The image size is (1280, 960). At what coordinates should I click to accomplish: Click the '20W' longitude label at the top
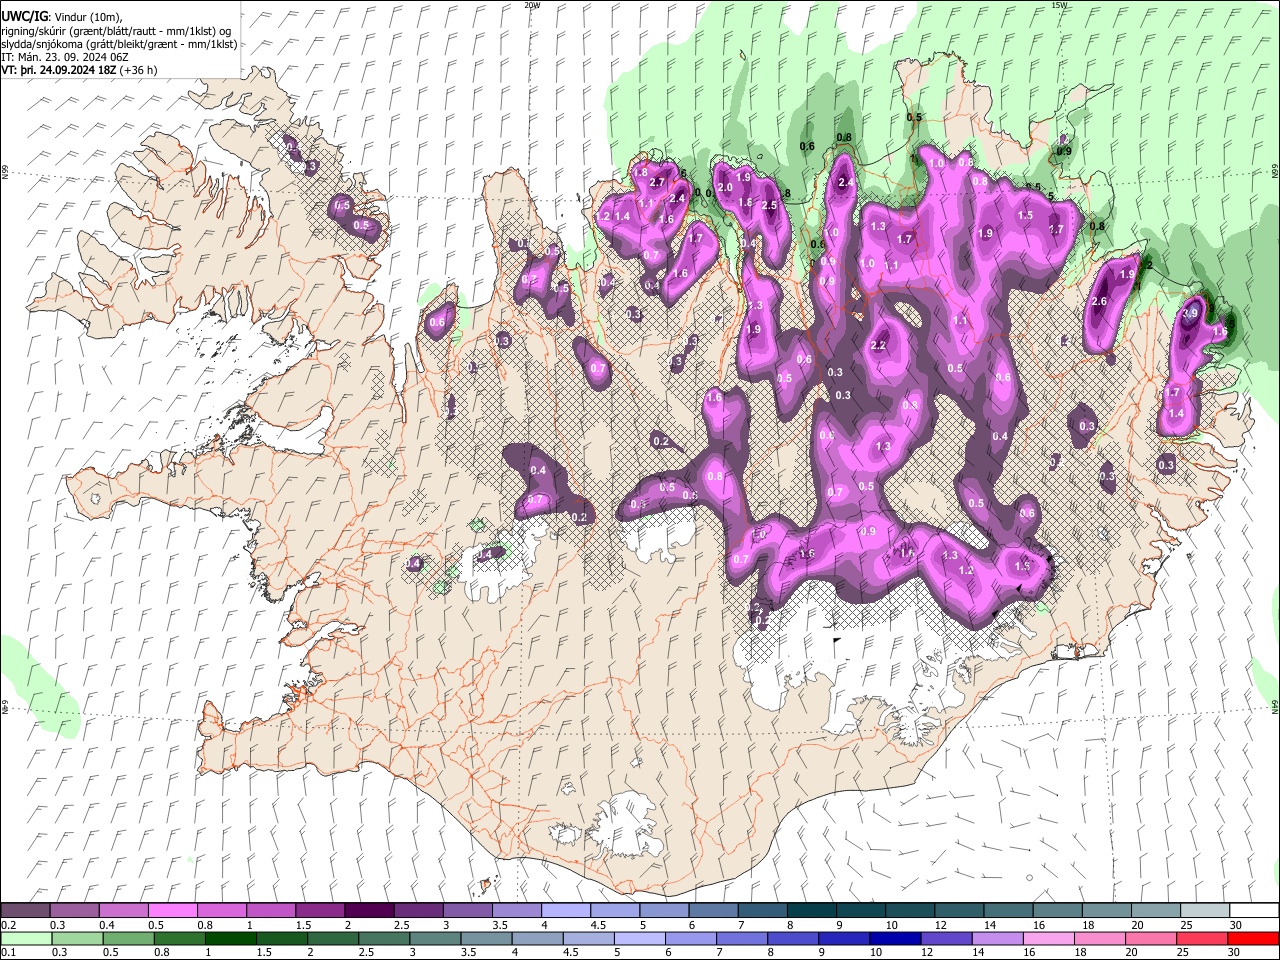(532, 5)
